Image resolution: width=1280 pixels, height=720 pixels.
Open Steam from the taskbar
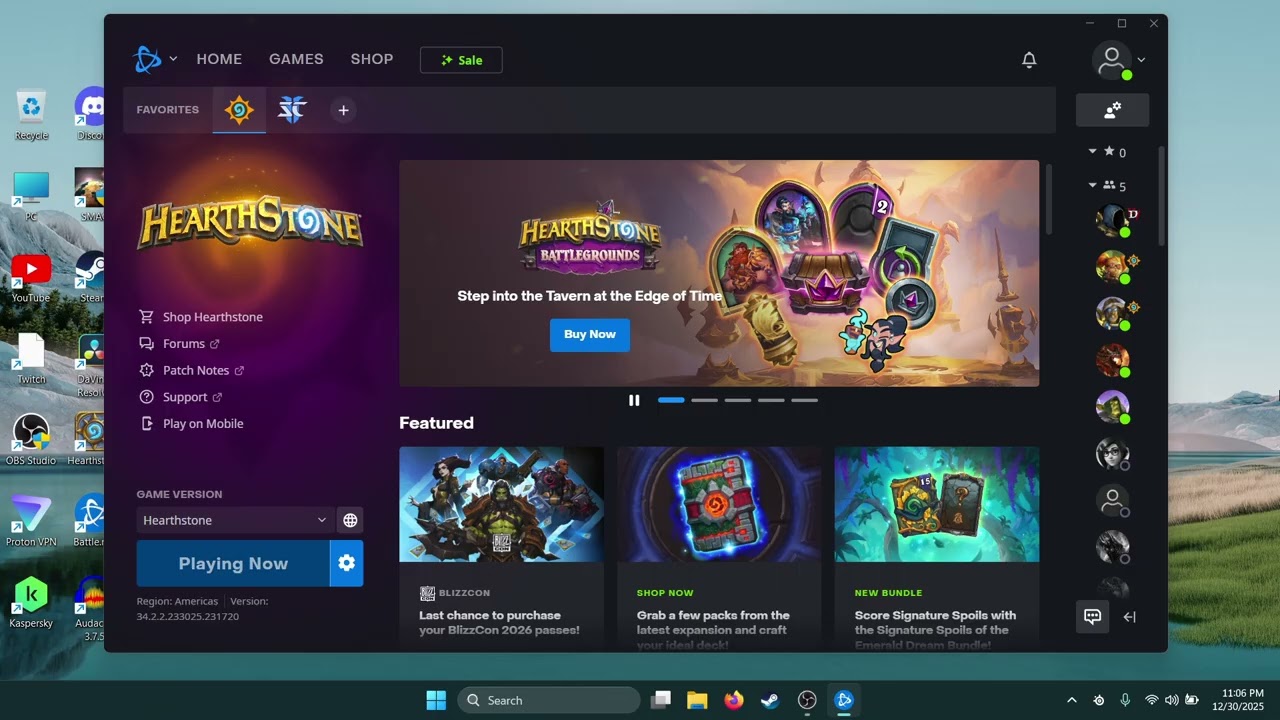(771, 700)
